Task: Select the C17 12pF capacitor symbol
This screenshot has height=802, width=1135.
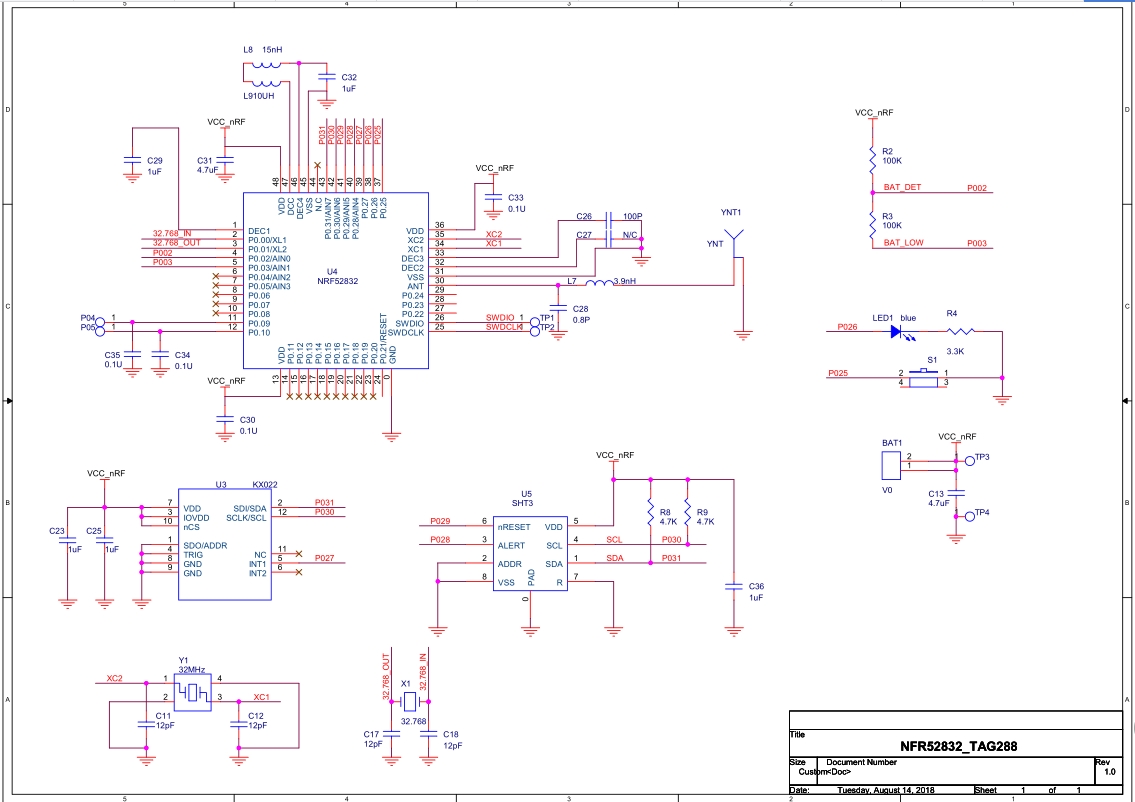Action: click(x=392, y=733)
